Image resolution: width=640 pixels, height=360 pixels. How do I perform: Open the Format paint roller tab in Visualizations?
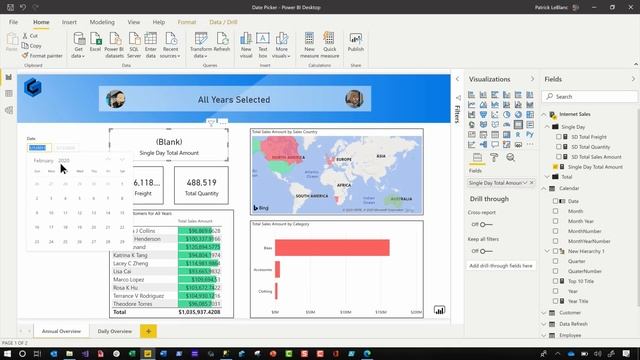[x=494, y=158]
